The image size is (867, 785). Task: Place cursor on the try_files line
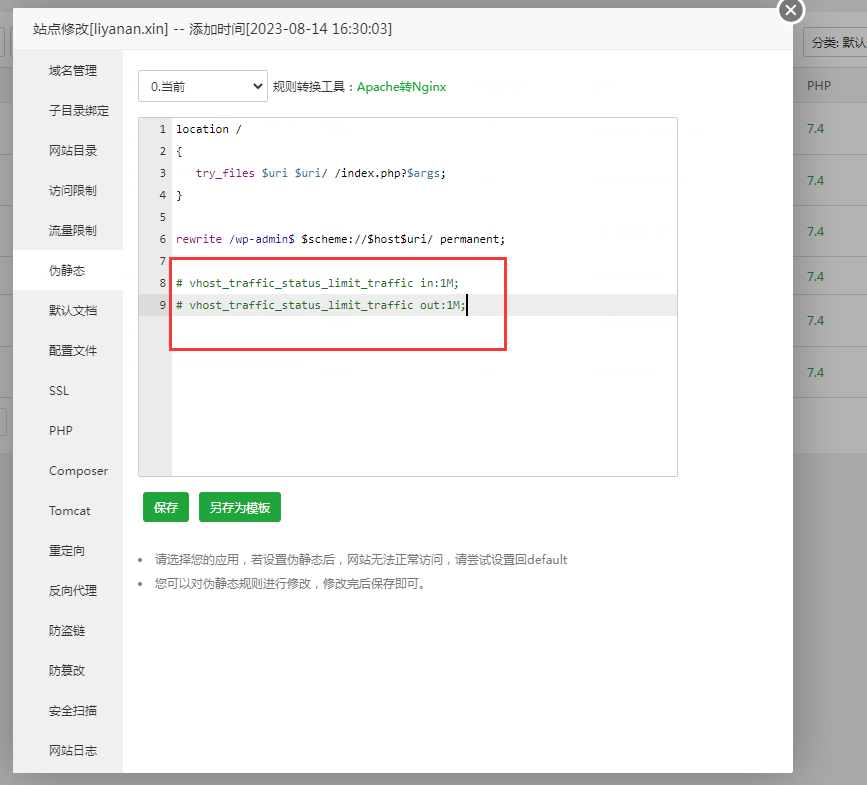[320, 173]
